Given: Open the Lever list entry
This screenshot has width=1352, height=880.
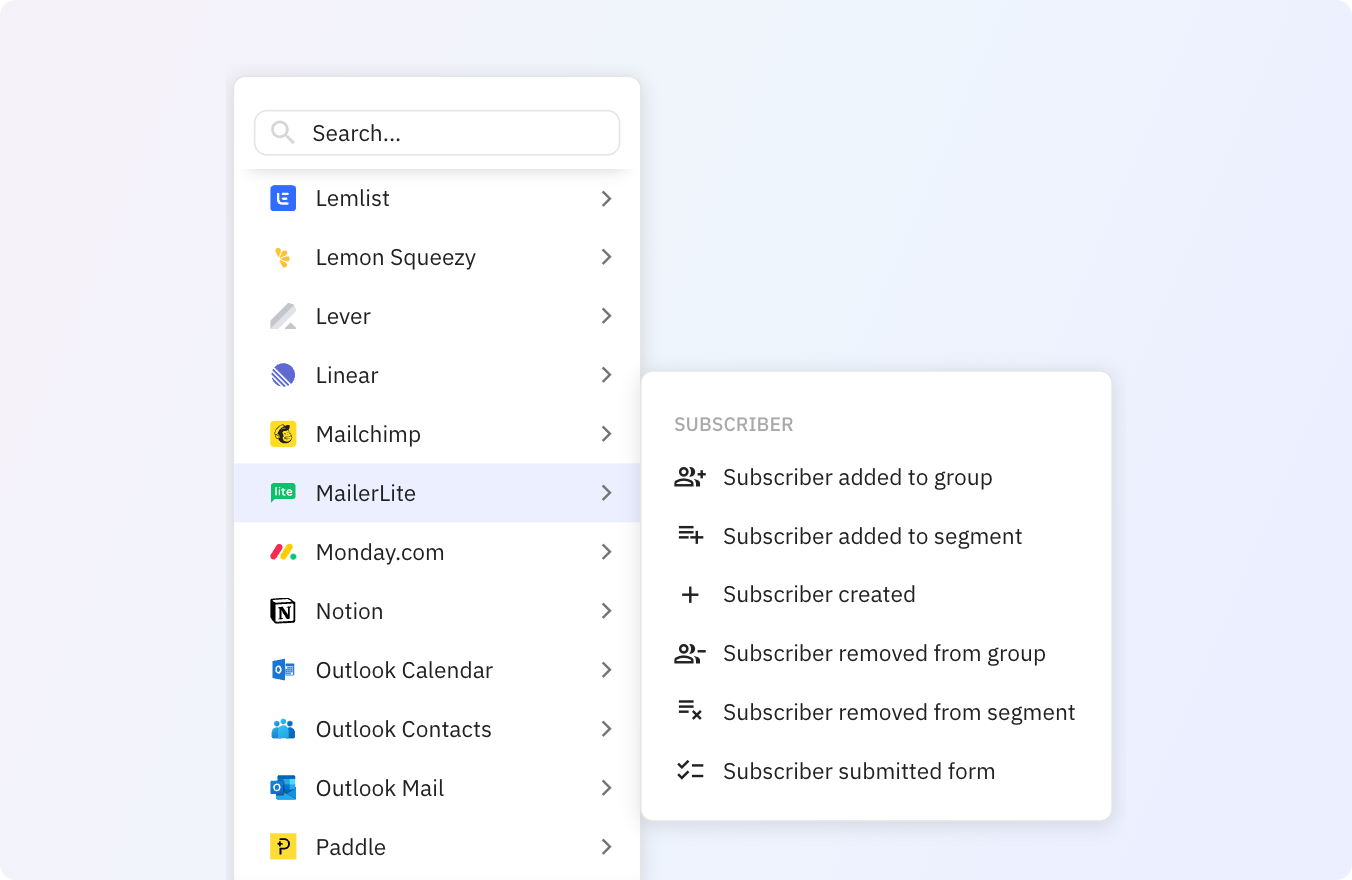Looking at the screenshot, I should 437,316.
